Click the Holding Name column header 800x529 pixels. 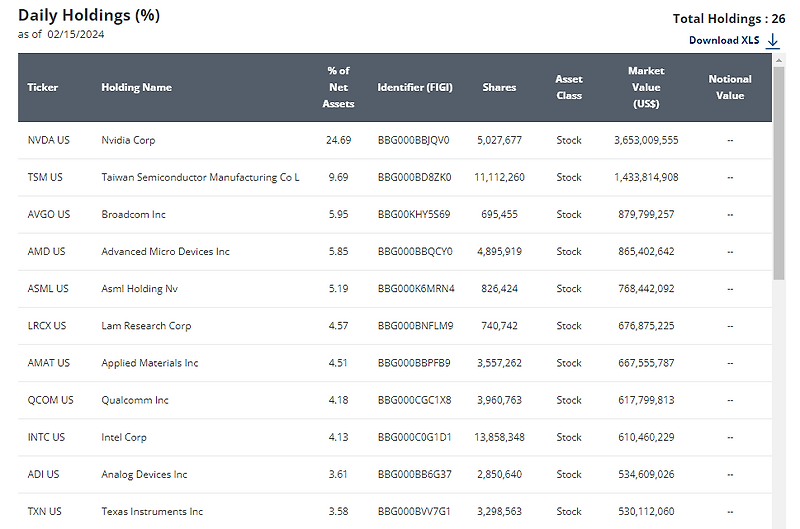pos(136,87)
